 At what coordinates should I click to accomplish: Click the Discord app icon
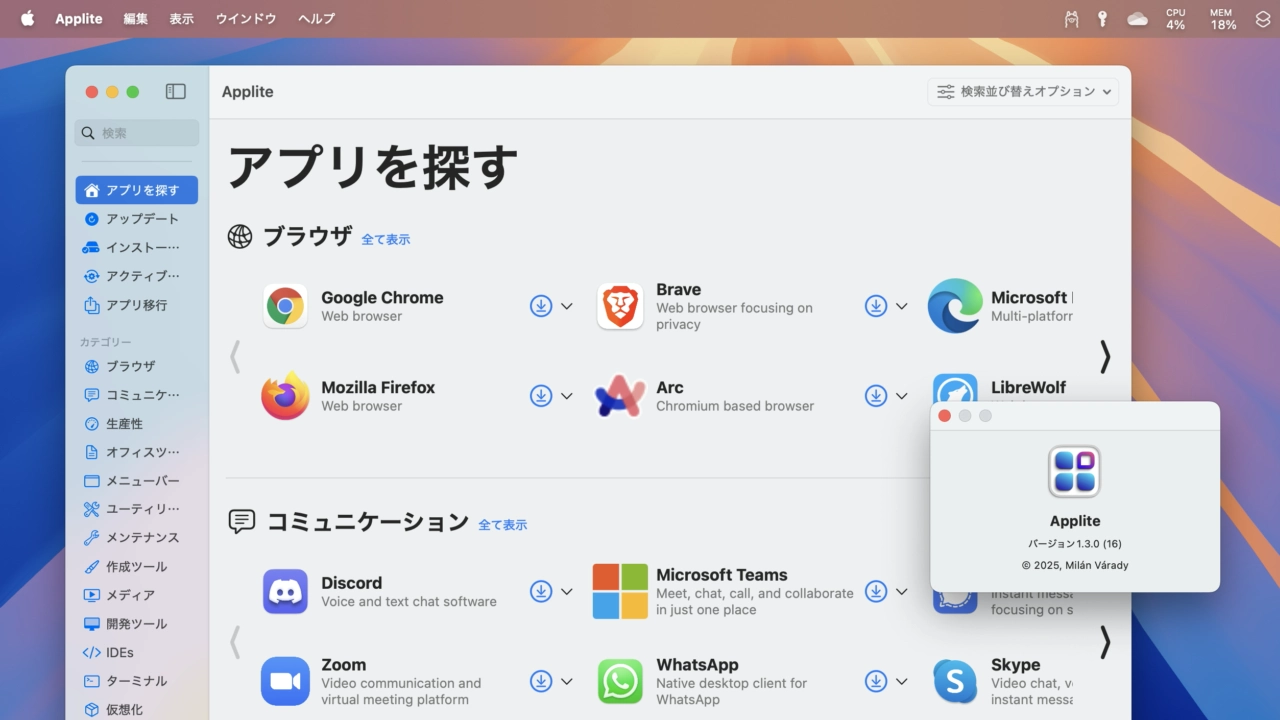click(285, 591)
